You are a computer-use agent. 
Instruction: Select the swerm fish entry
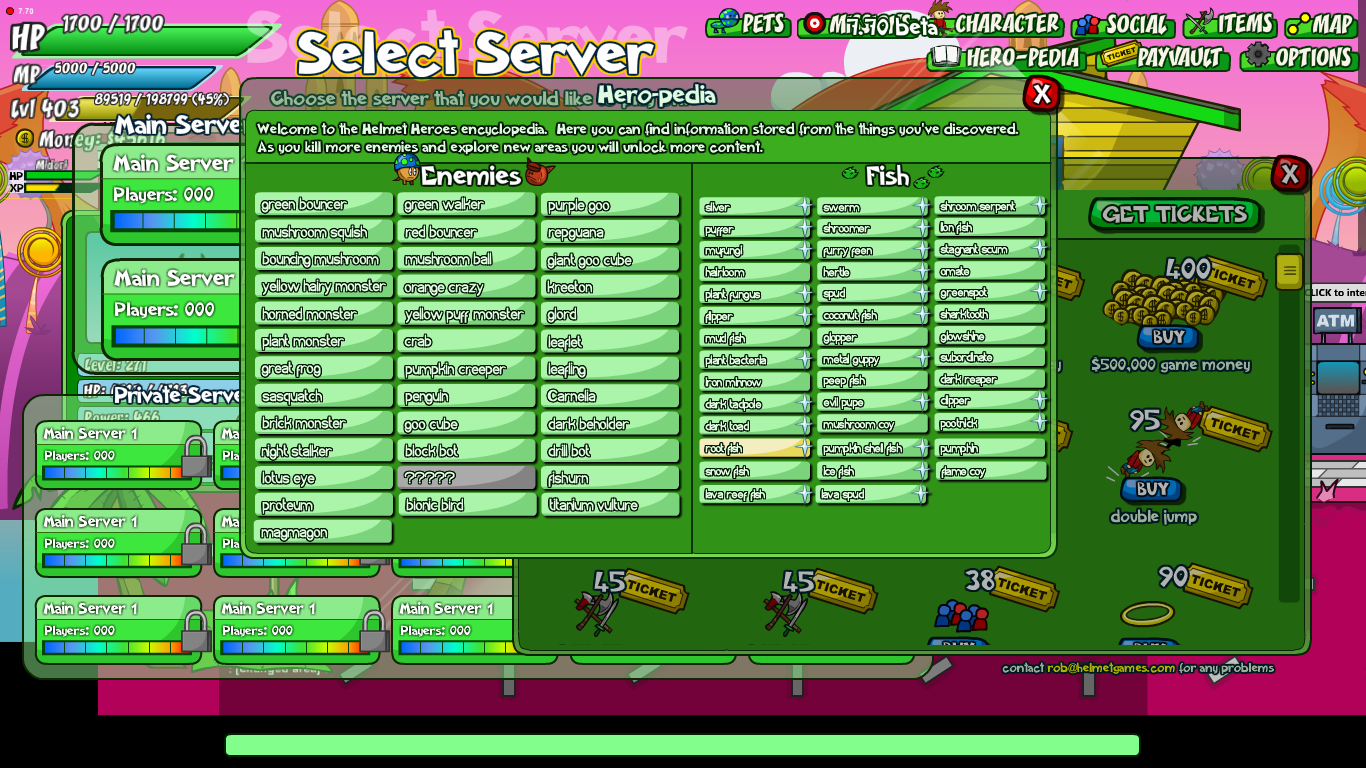point(873,207)
